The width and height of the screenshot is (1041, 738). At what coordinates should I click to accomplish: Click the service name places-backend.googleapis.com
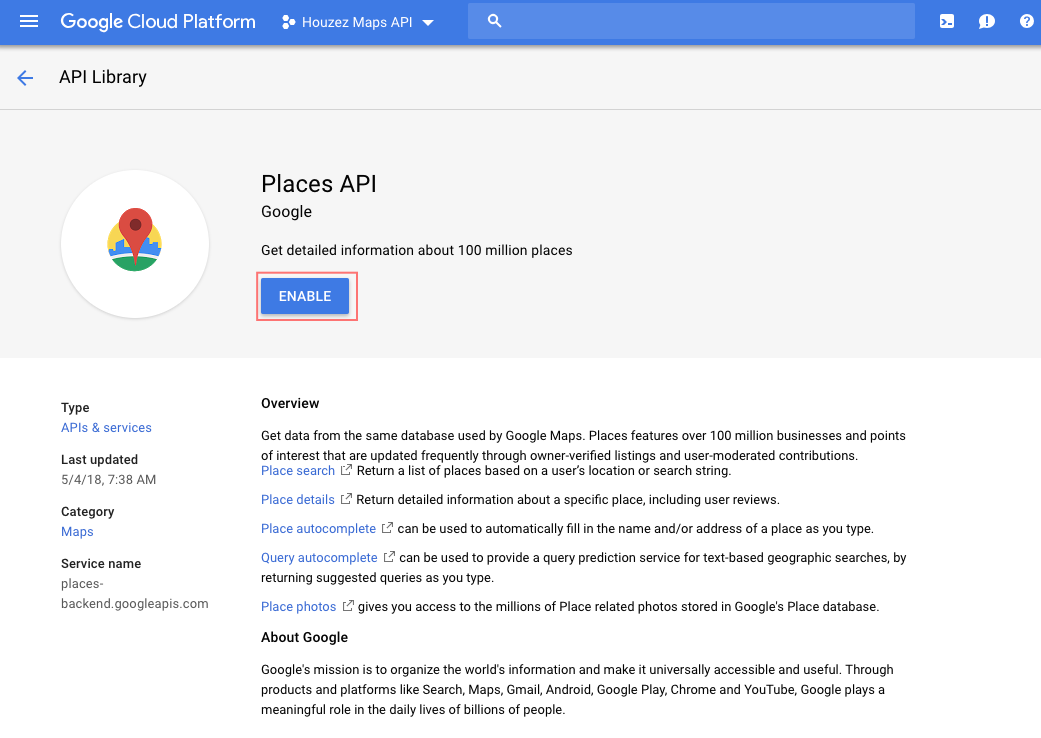(x=135, y=593)
